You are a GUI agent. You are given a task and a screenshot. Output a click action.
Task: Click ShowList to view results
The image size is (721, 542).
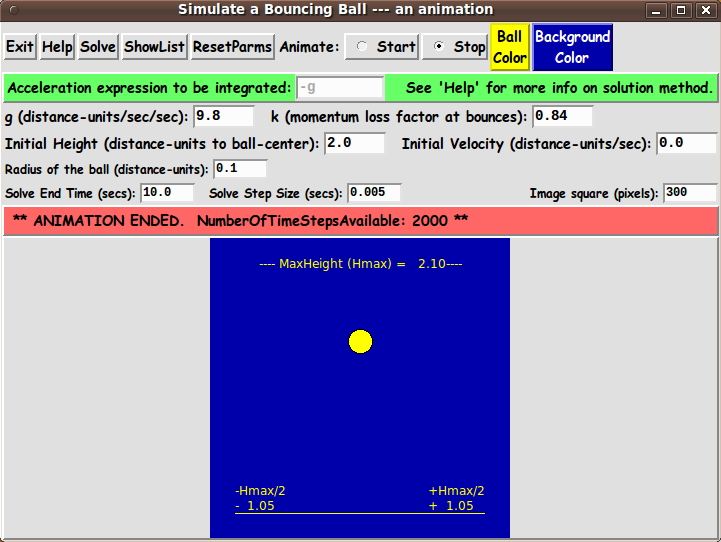point(154,47)
